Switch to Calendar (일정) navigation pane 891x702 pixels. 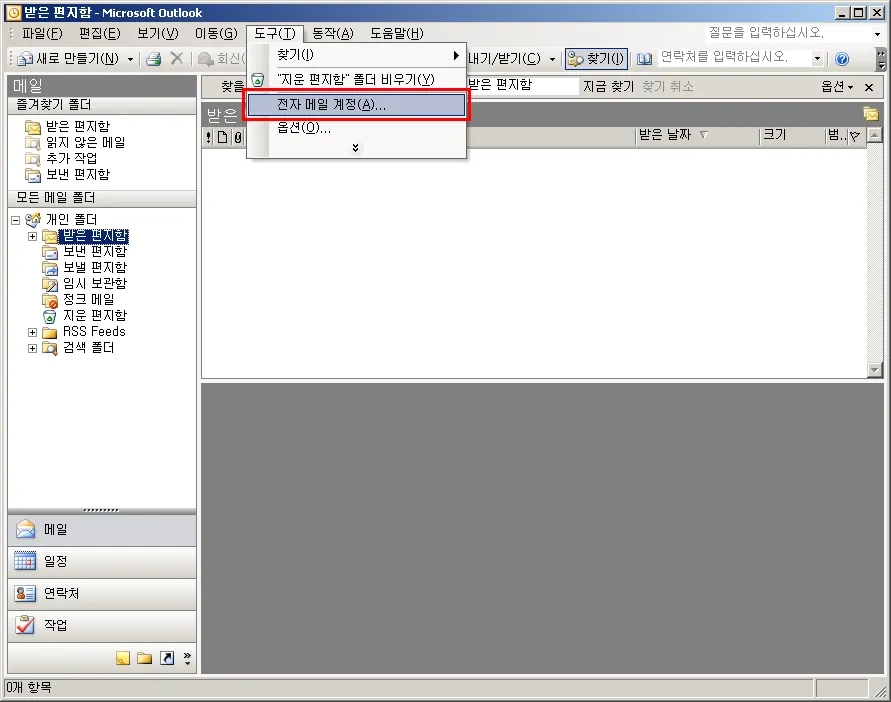(102, 562)
